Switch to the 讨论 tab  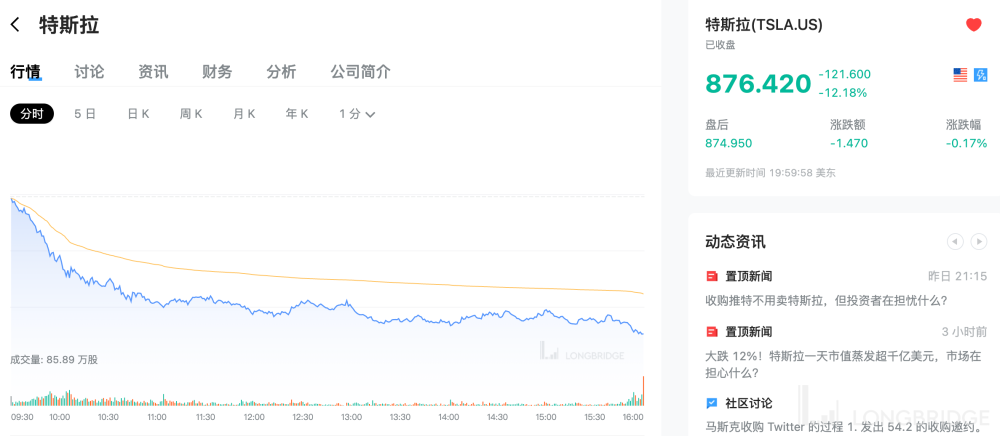point(89,72)
